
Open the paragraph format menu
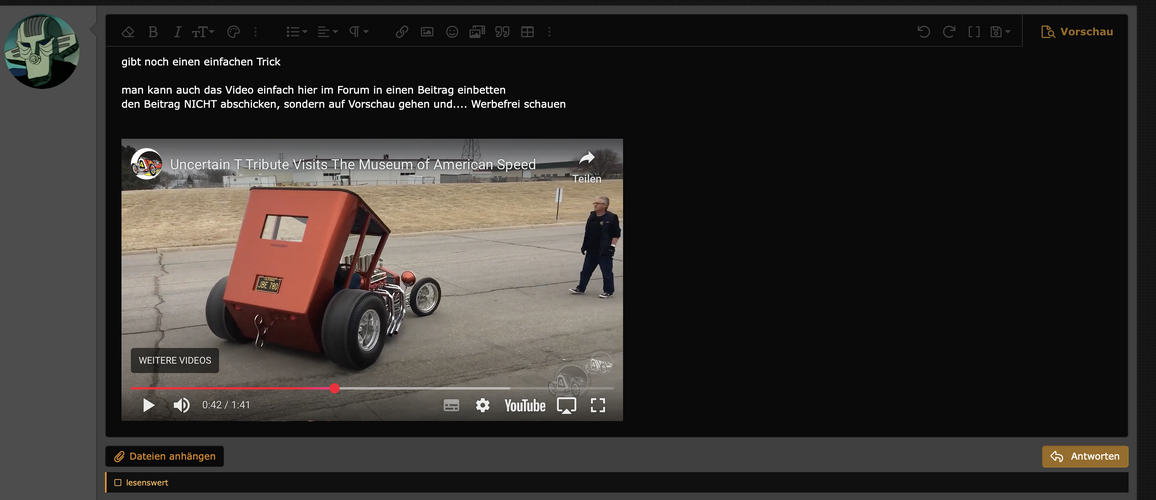pyautogui.click(x=358, y=32)
